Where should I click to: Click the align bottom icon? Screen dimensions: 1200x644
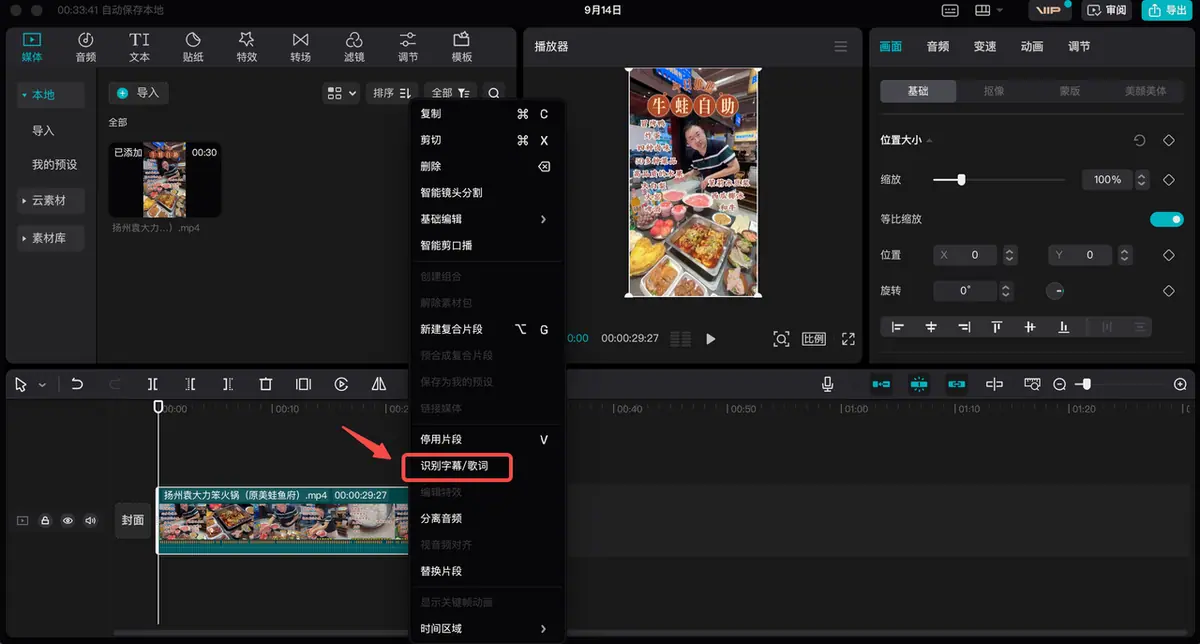point(1063,327)
